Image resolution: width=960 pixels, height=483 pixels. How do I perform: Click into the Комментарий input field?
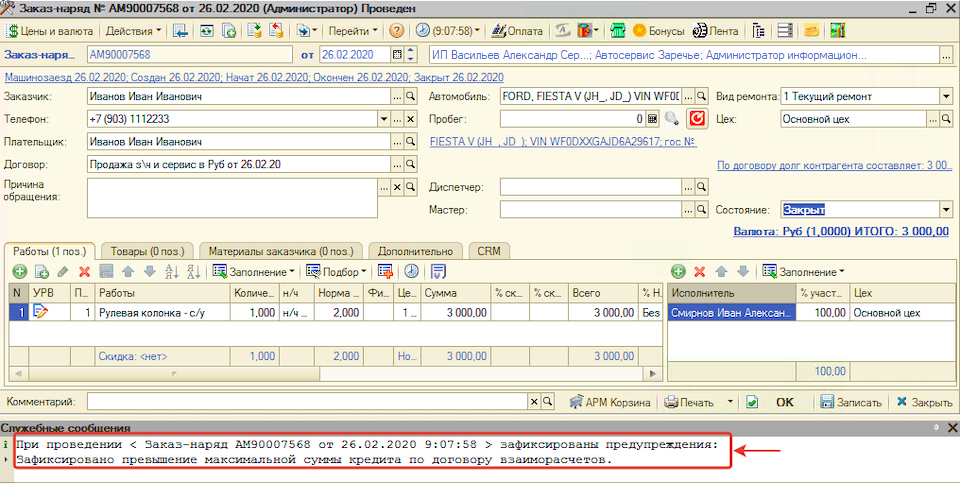coord(306,402)
